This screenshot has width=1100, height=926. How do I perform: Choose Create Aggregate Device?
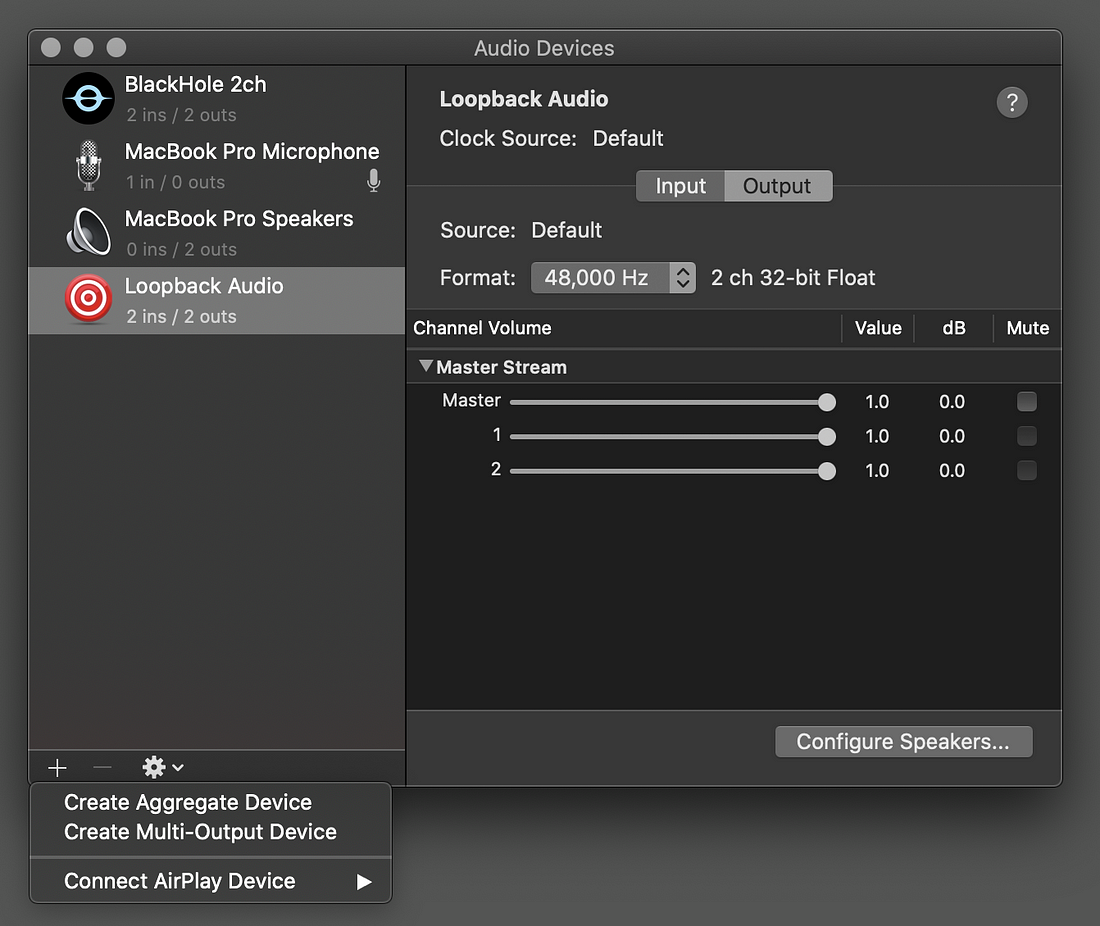pyautogui.click(x=188, y=802)
